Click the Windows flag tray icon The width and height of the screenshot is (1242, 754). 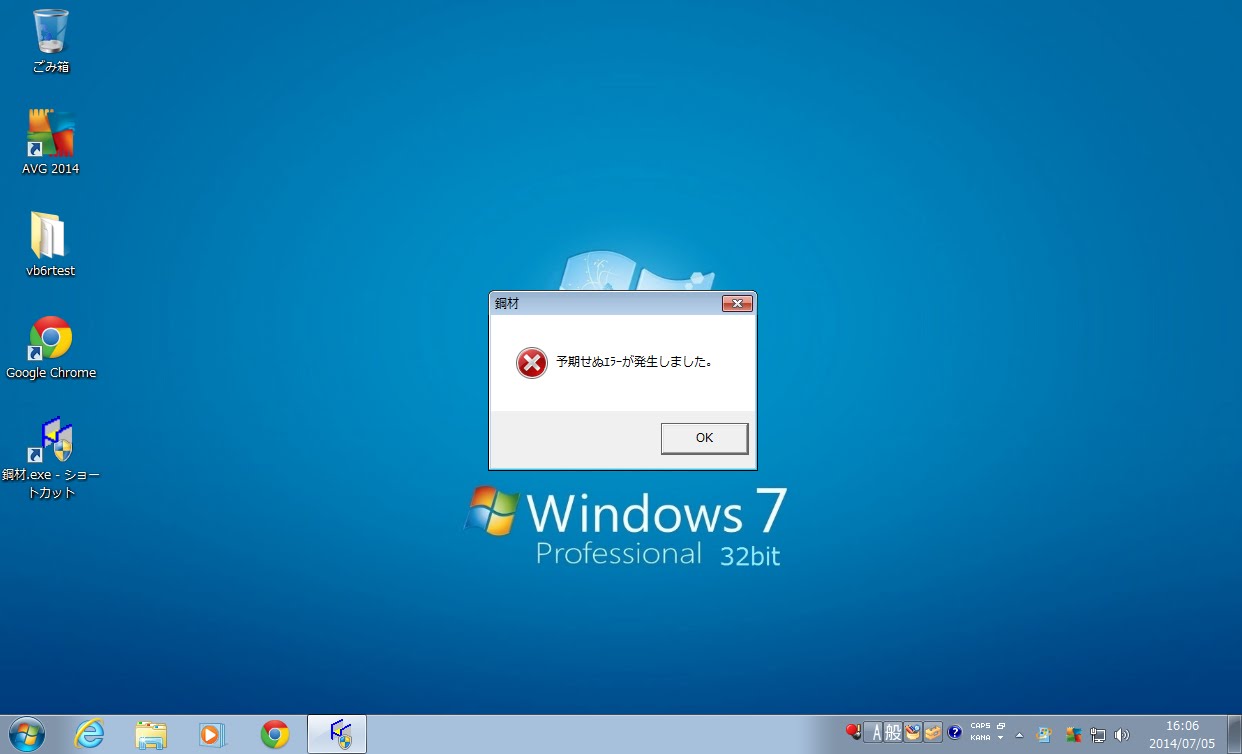(1044, 734)
